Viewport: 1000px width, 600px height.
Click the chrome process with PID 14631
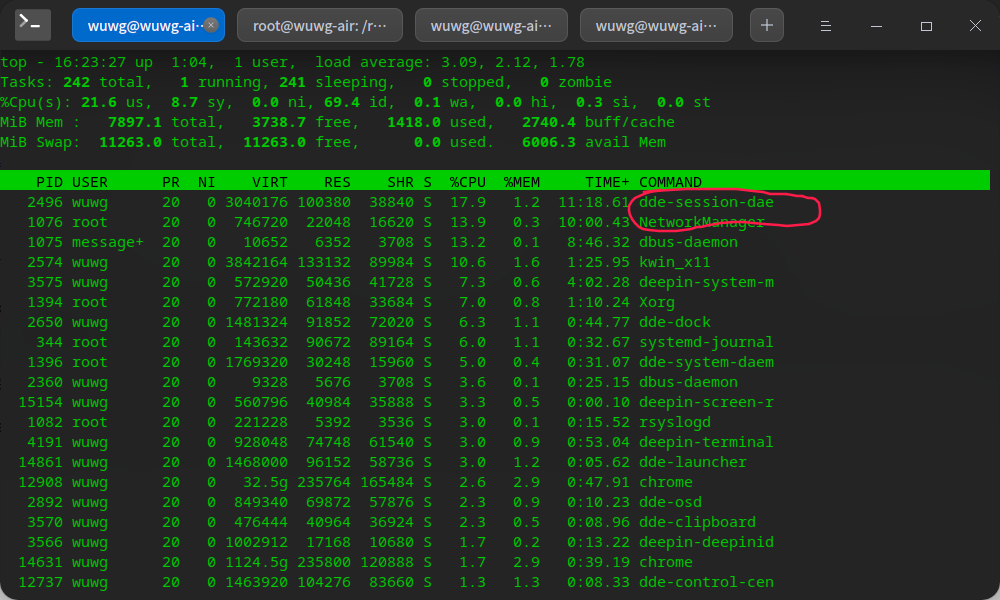coord(666,562)
